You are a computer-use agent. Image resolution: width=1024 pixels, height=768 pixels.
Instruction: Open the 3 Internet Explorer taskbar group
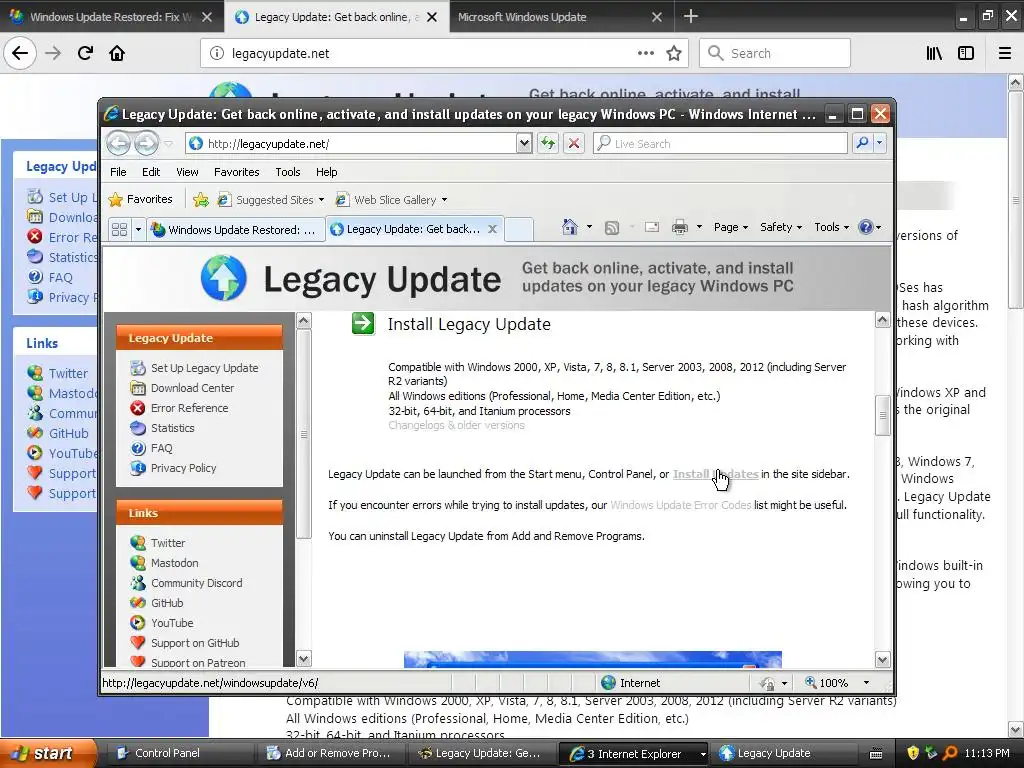tap(635, 754)
